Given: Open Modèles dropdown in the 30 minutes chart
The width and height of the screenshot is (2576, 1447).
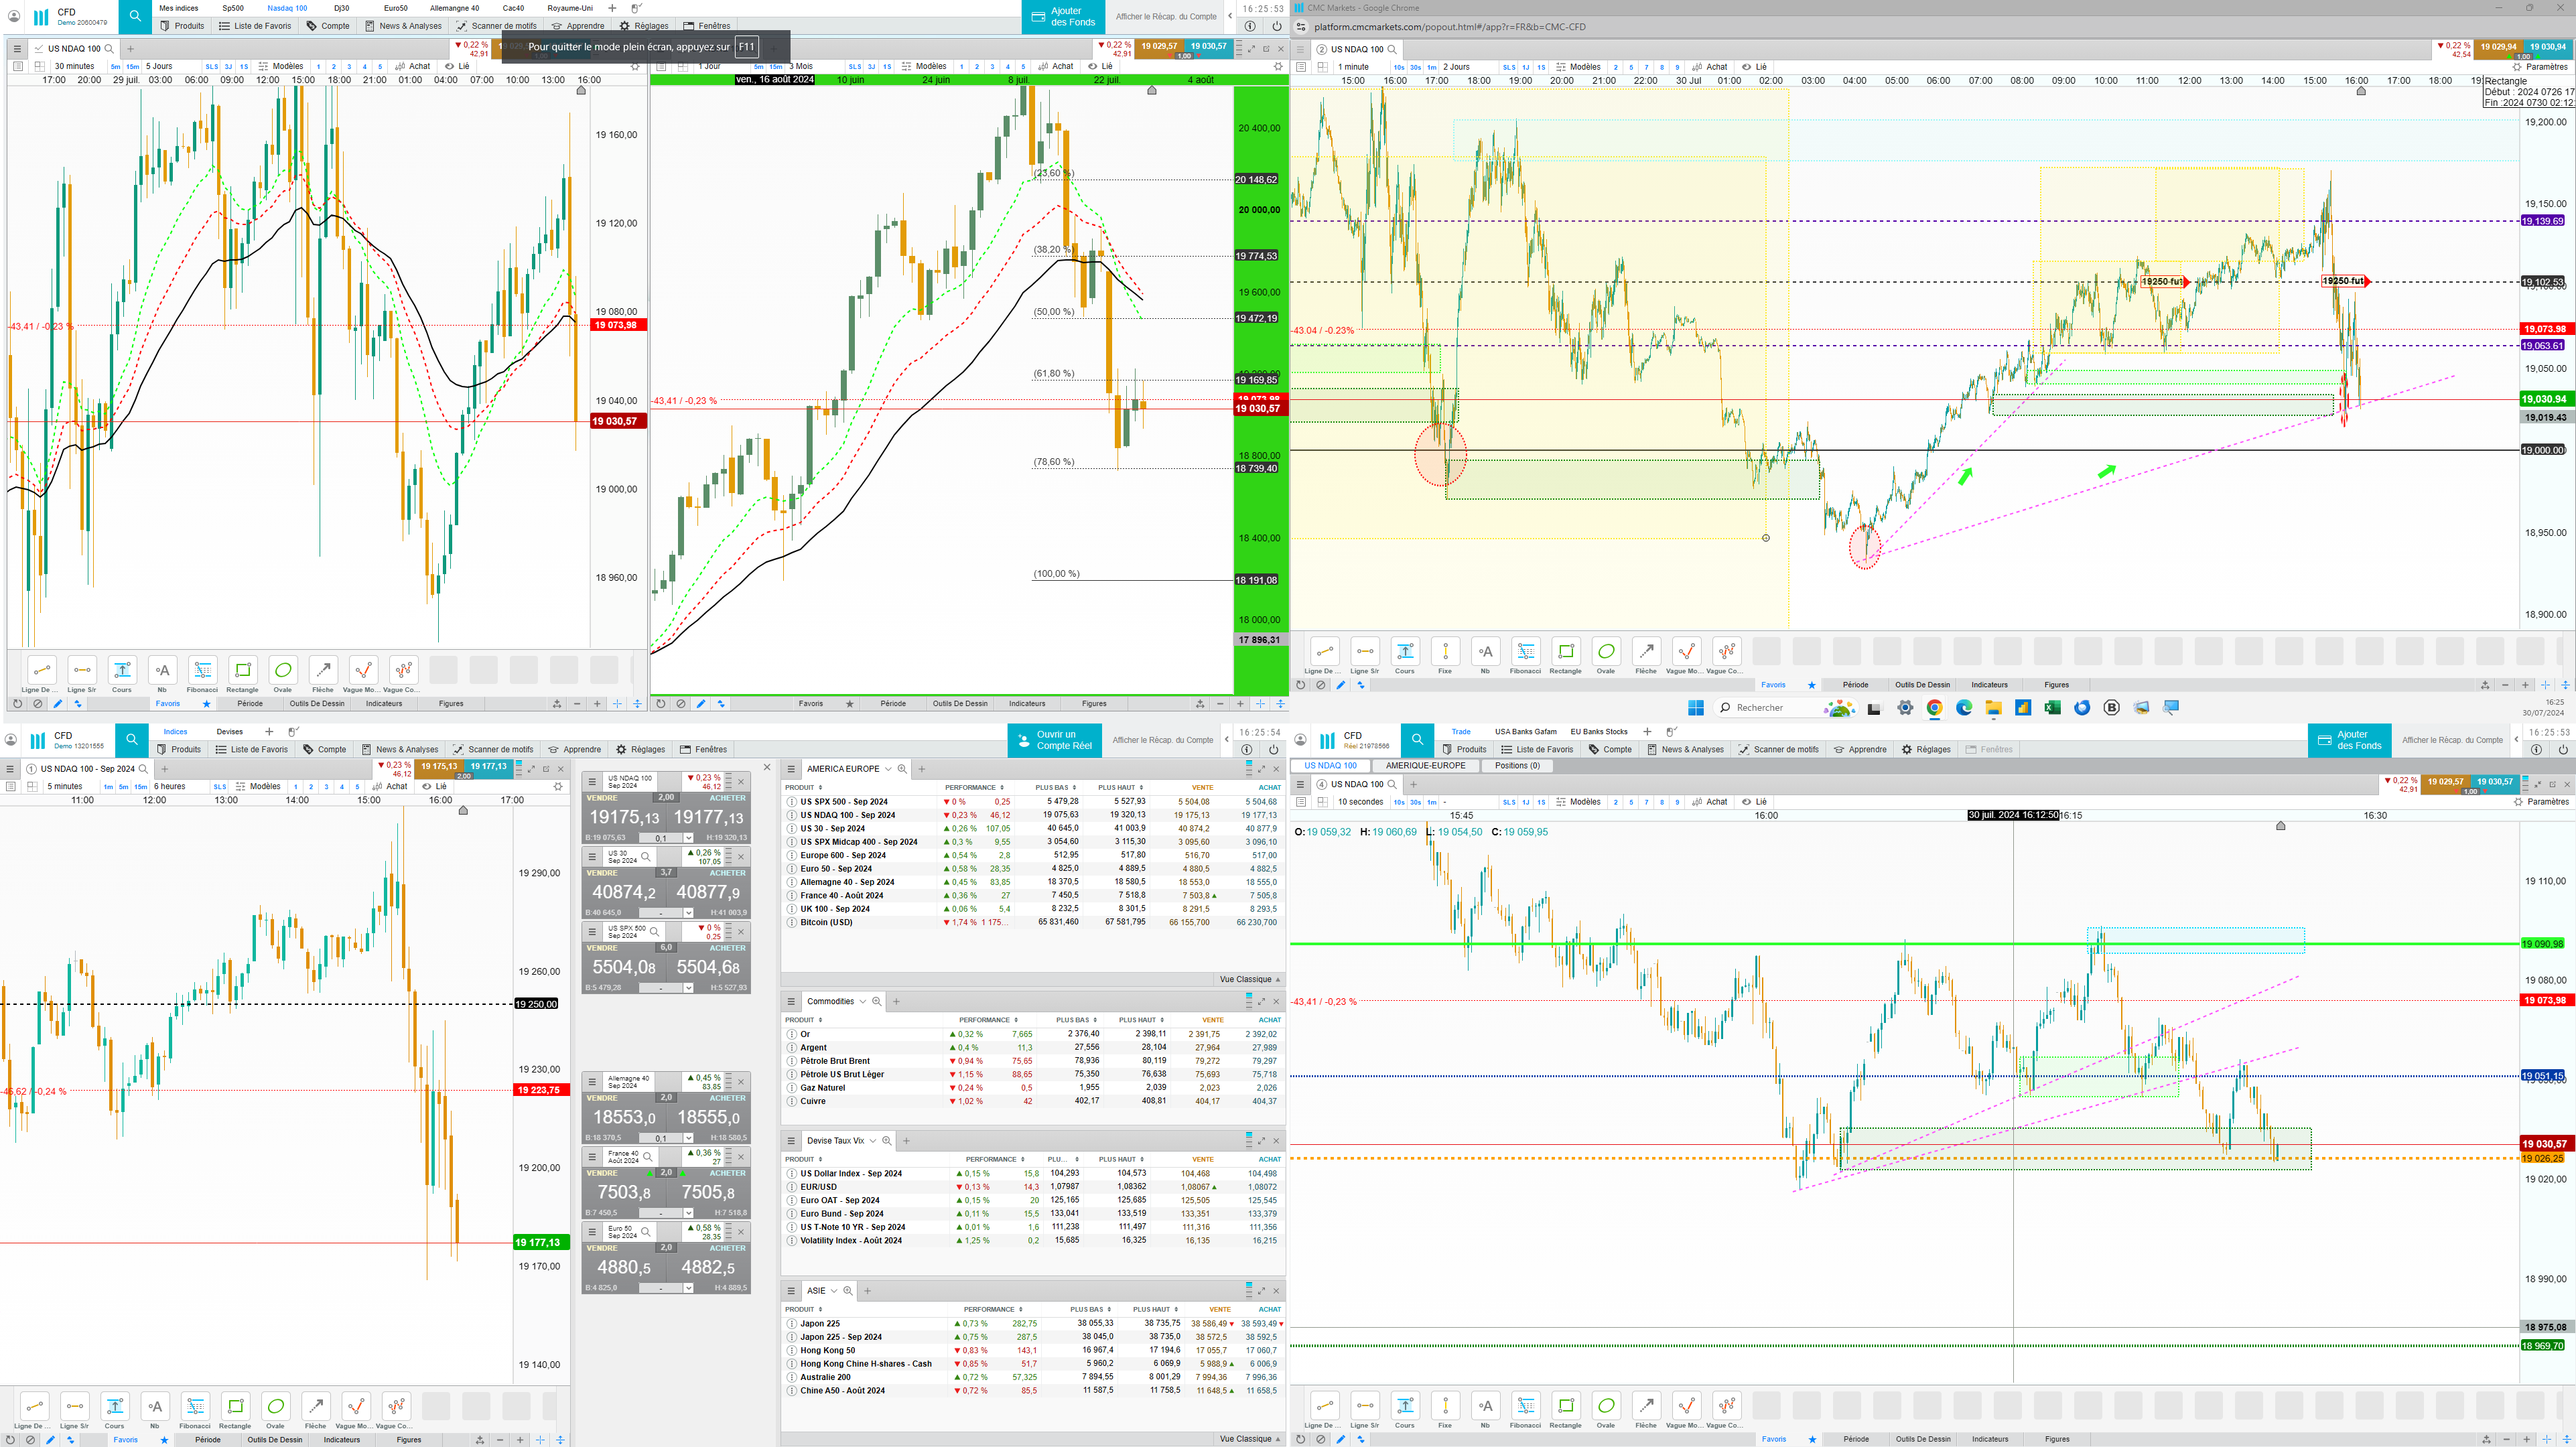Looking at the screenshot, I should [x=281, y=67].
